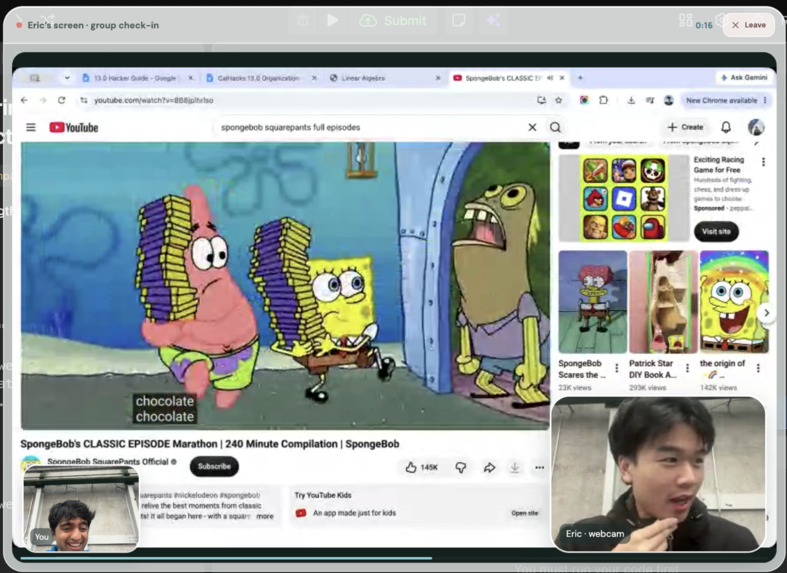
Task: Open the Chrome profile avatar
Action: 669,100
